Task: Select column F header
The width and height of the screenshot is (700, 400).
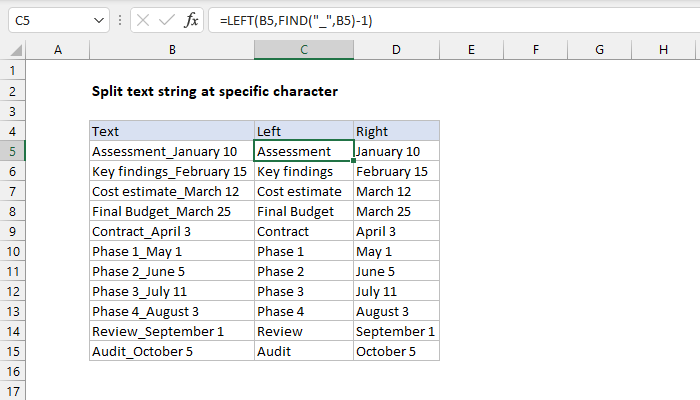Action: pos(536,50)
